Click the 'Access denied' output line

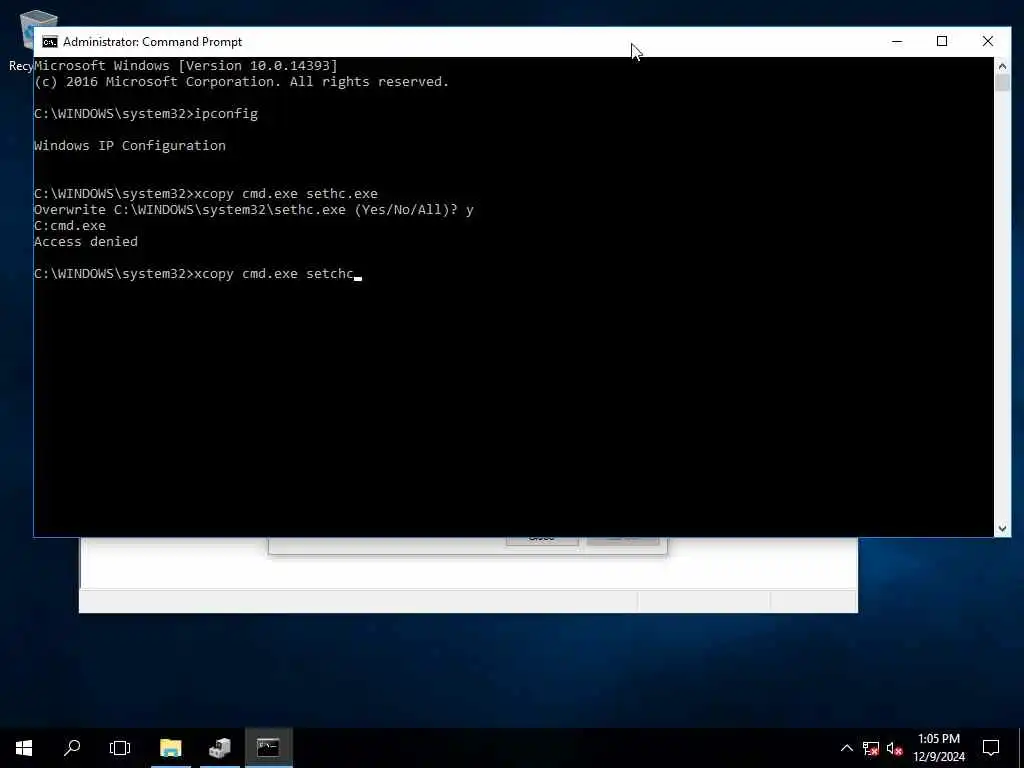tap(86, 242)
